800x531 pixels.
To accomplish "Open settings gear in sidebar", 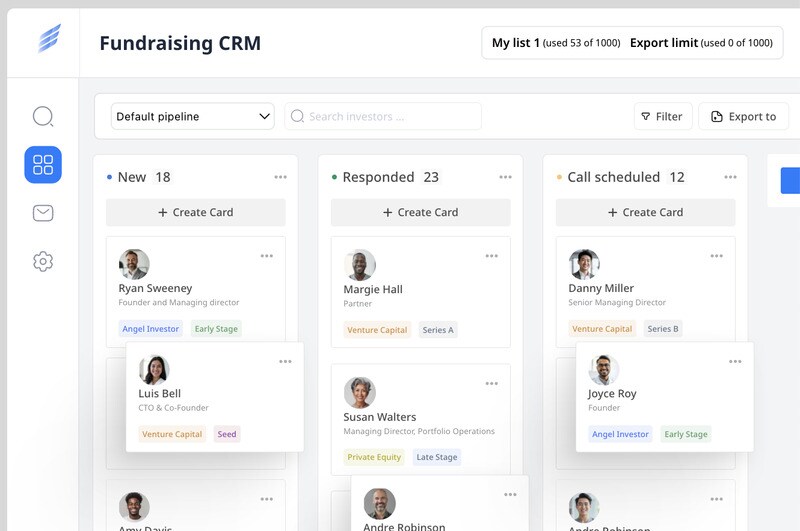I will [x=43, y=261].
